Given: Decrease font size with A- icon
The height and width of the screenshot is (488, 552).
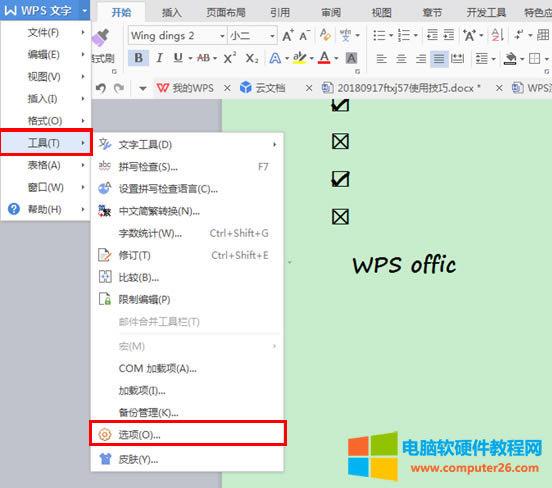Looking at the screenshot, I should [x=305, y=35].
